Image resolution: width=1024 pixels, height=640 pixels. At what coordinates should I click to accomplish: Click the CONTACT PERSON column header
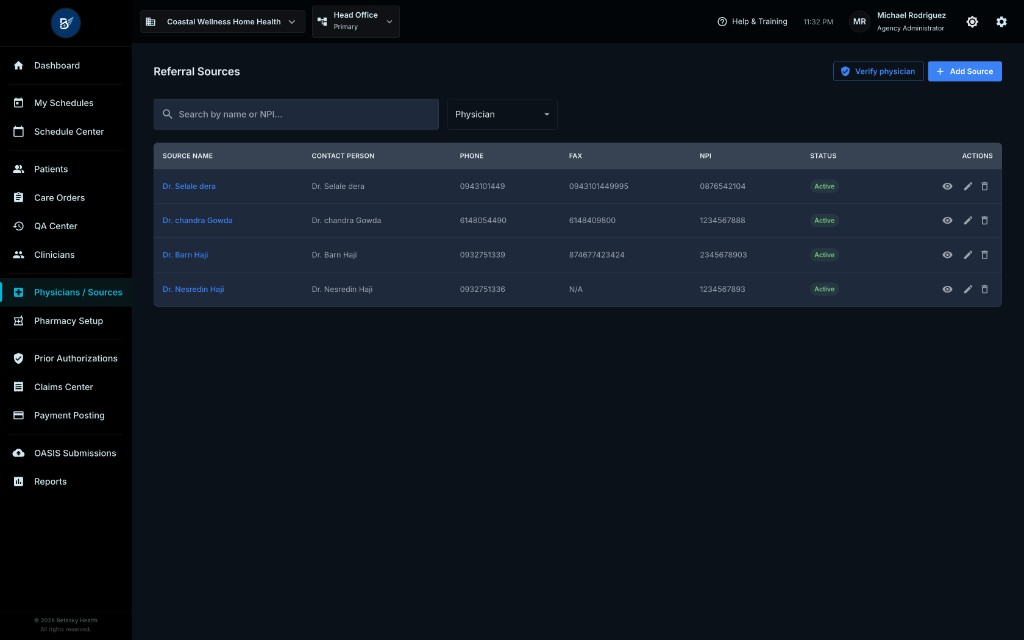coord(343,155)
